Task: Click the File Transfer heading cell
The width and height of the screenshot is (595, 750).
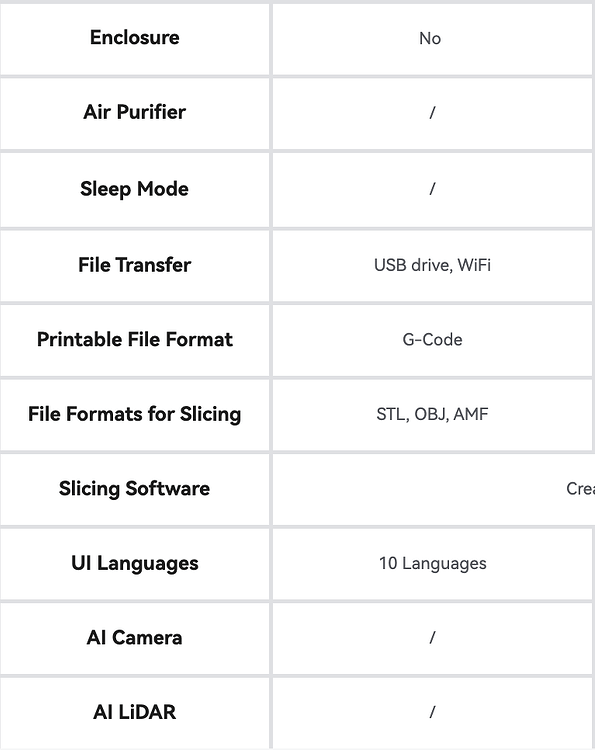Action: pos(134,265)
